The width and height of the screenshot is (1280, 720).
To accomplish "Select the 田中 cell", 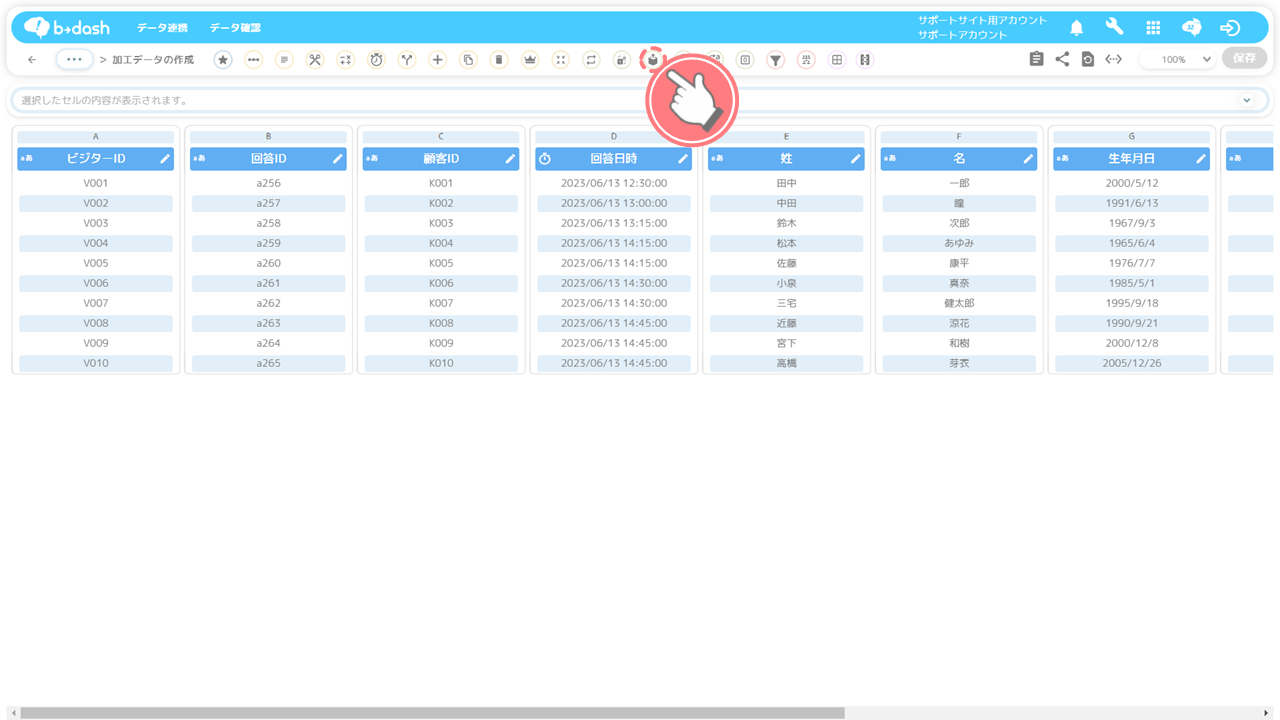I will tap(786, 183).
